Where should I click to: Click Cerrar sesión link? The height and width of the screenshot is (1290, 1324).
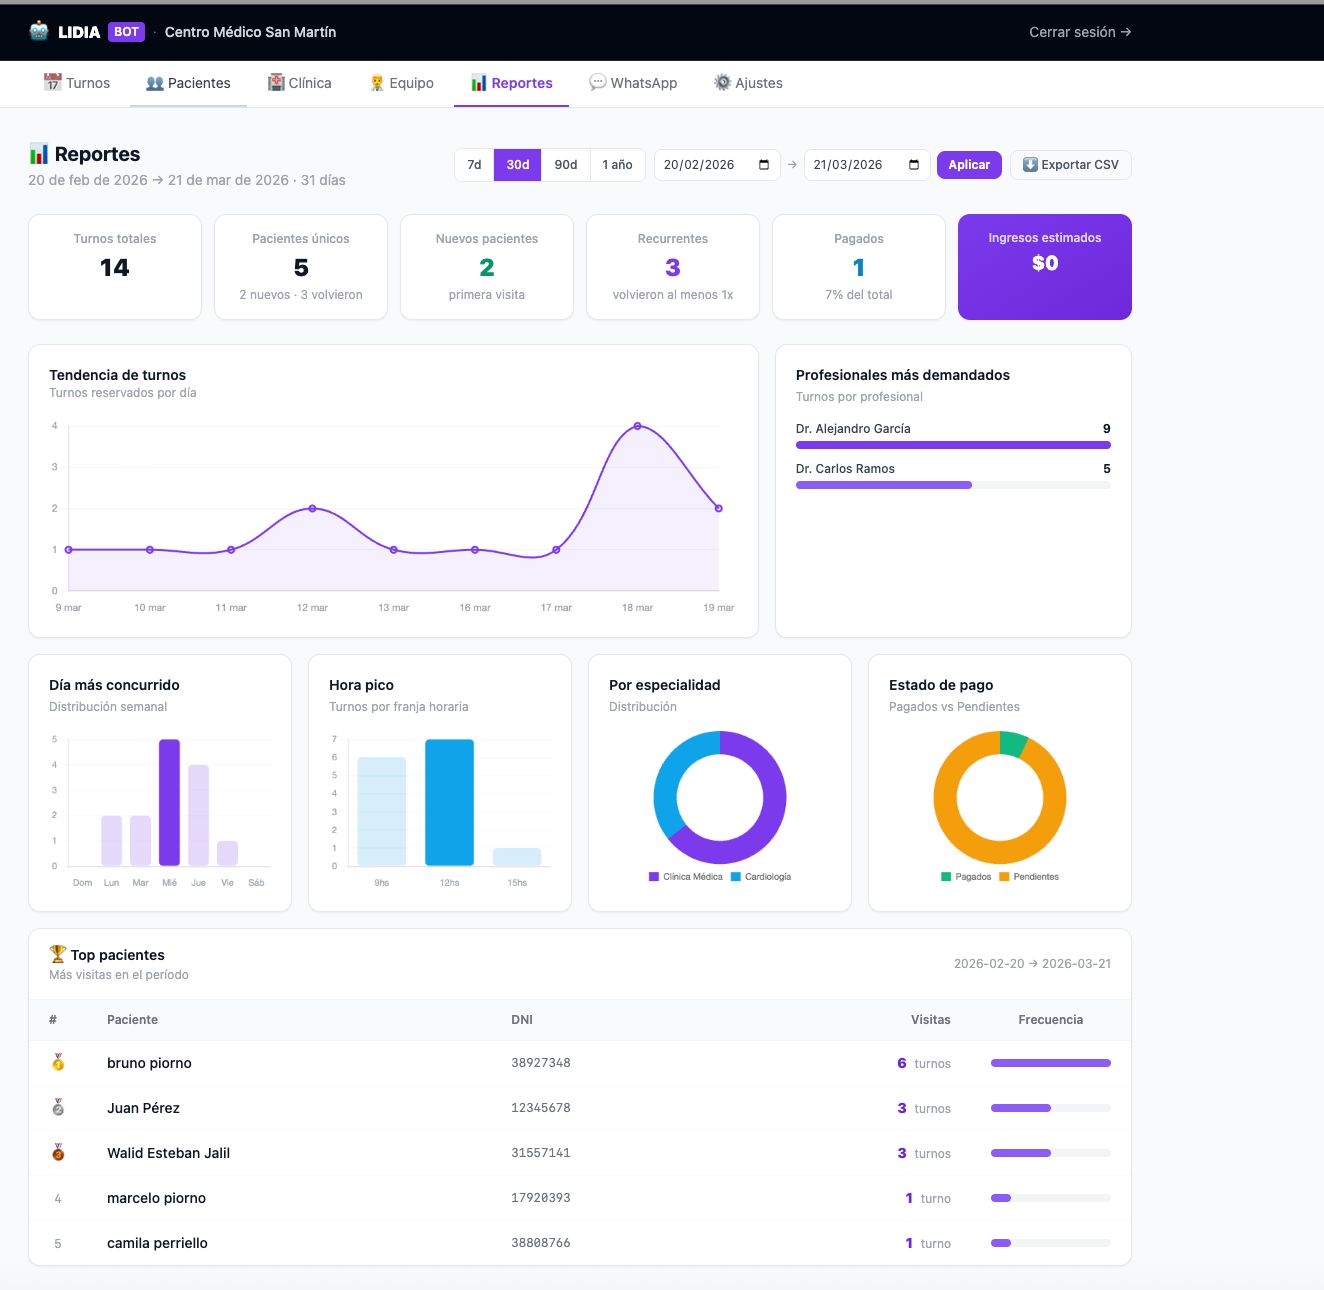pos(1080,32)
